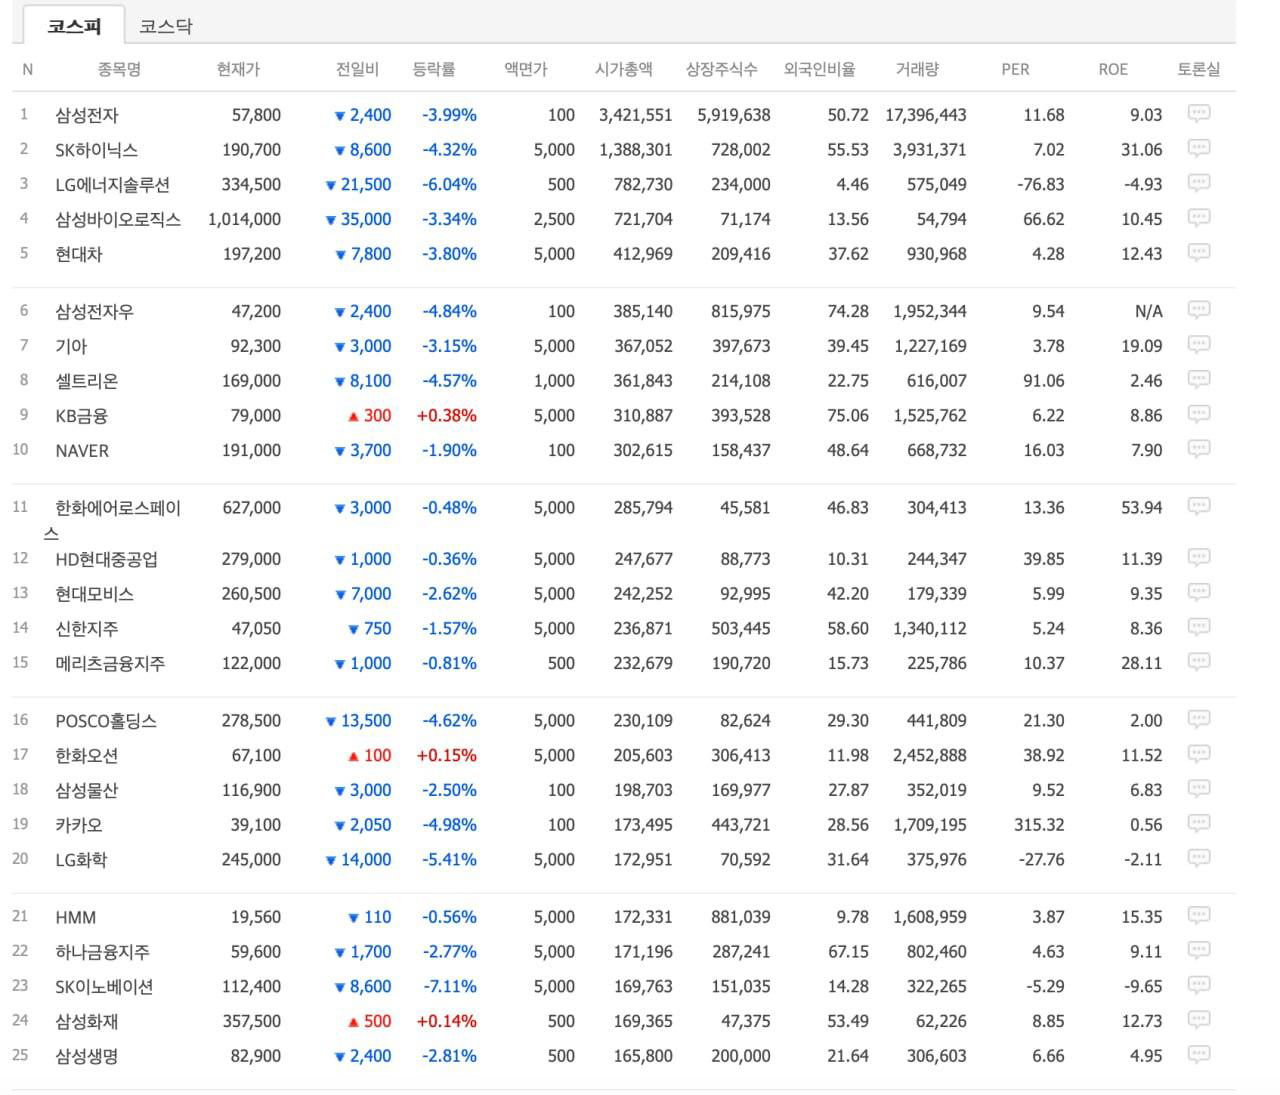Click the PER column header
1280x1095 pixels.
[1015, 69]
